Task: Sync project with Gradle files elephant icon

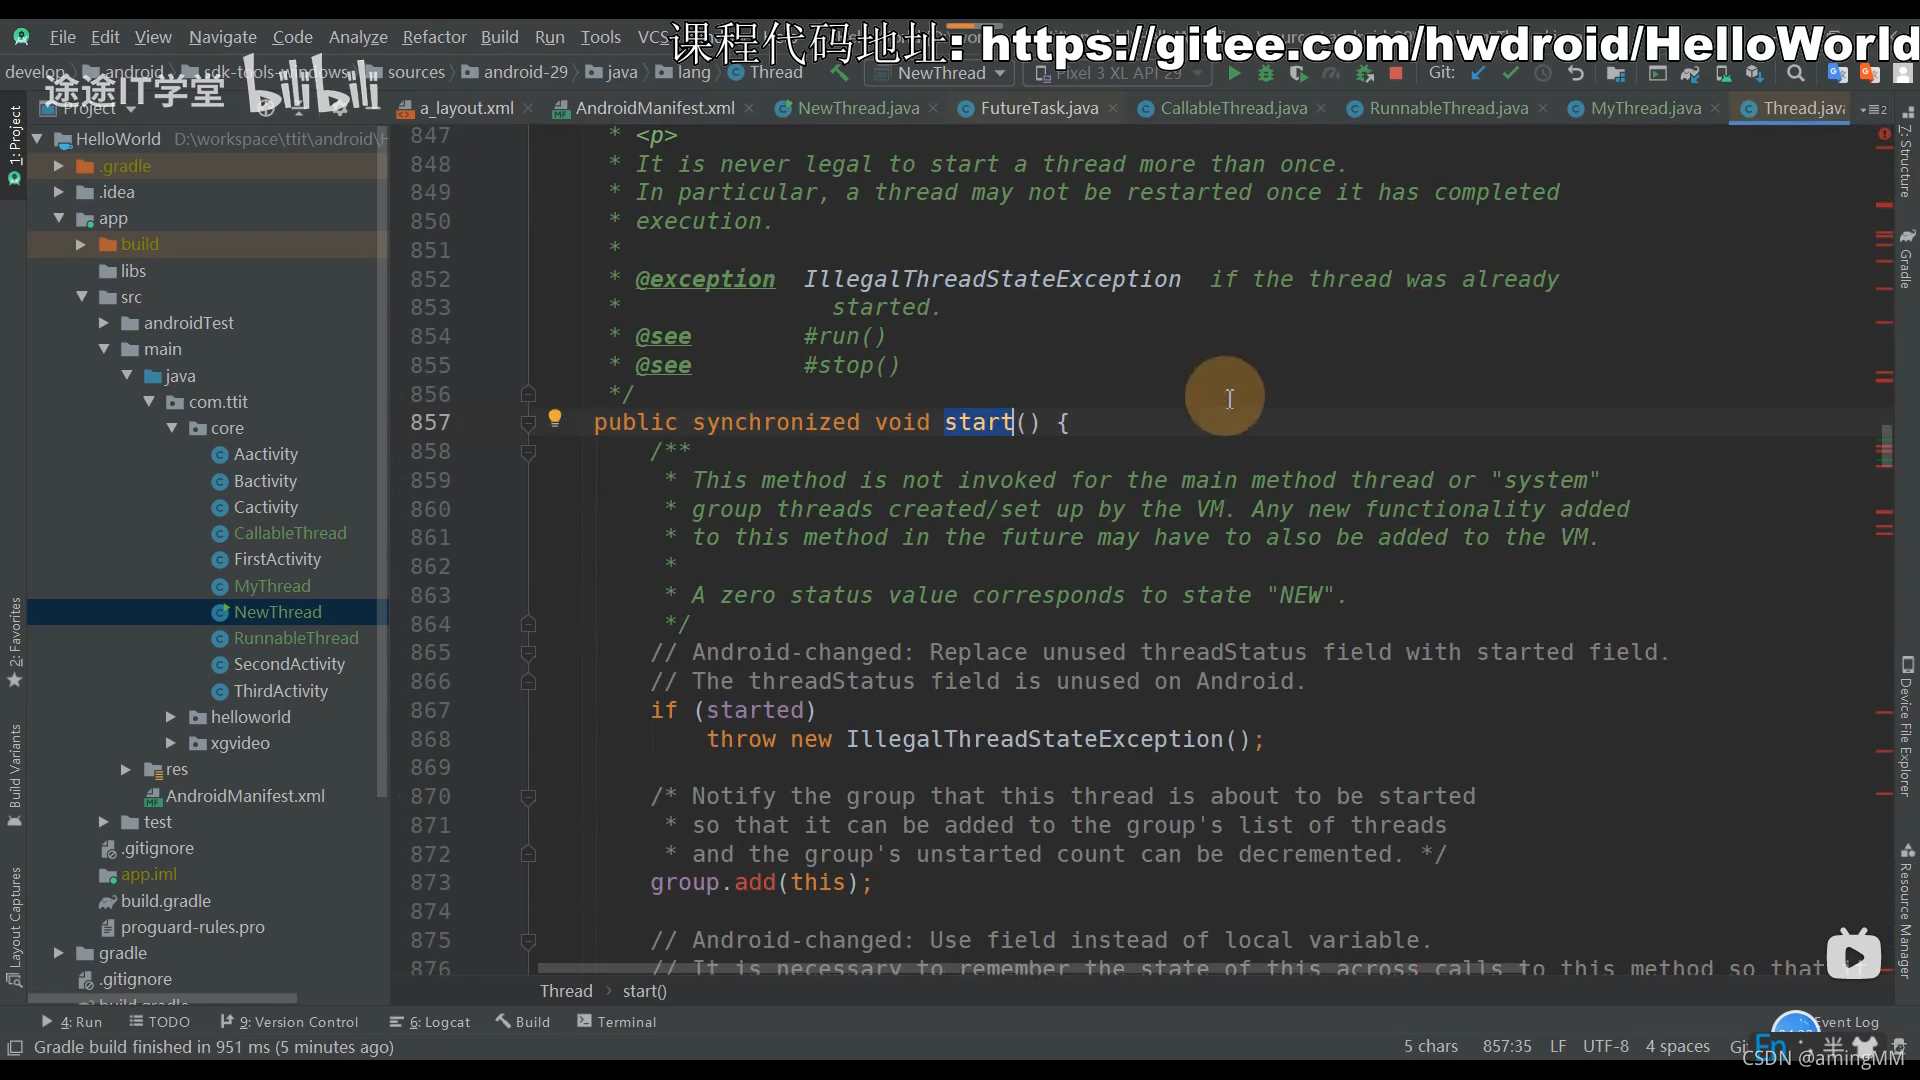Action: point(1690,73)
